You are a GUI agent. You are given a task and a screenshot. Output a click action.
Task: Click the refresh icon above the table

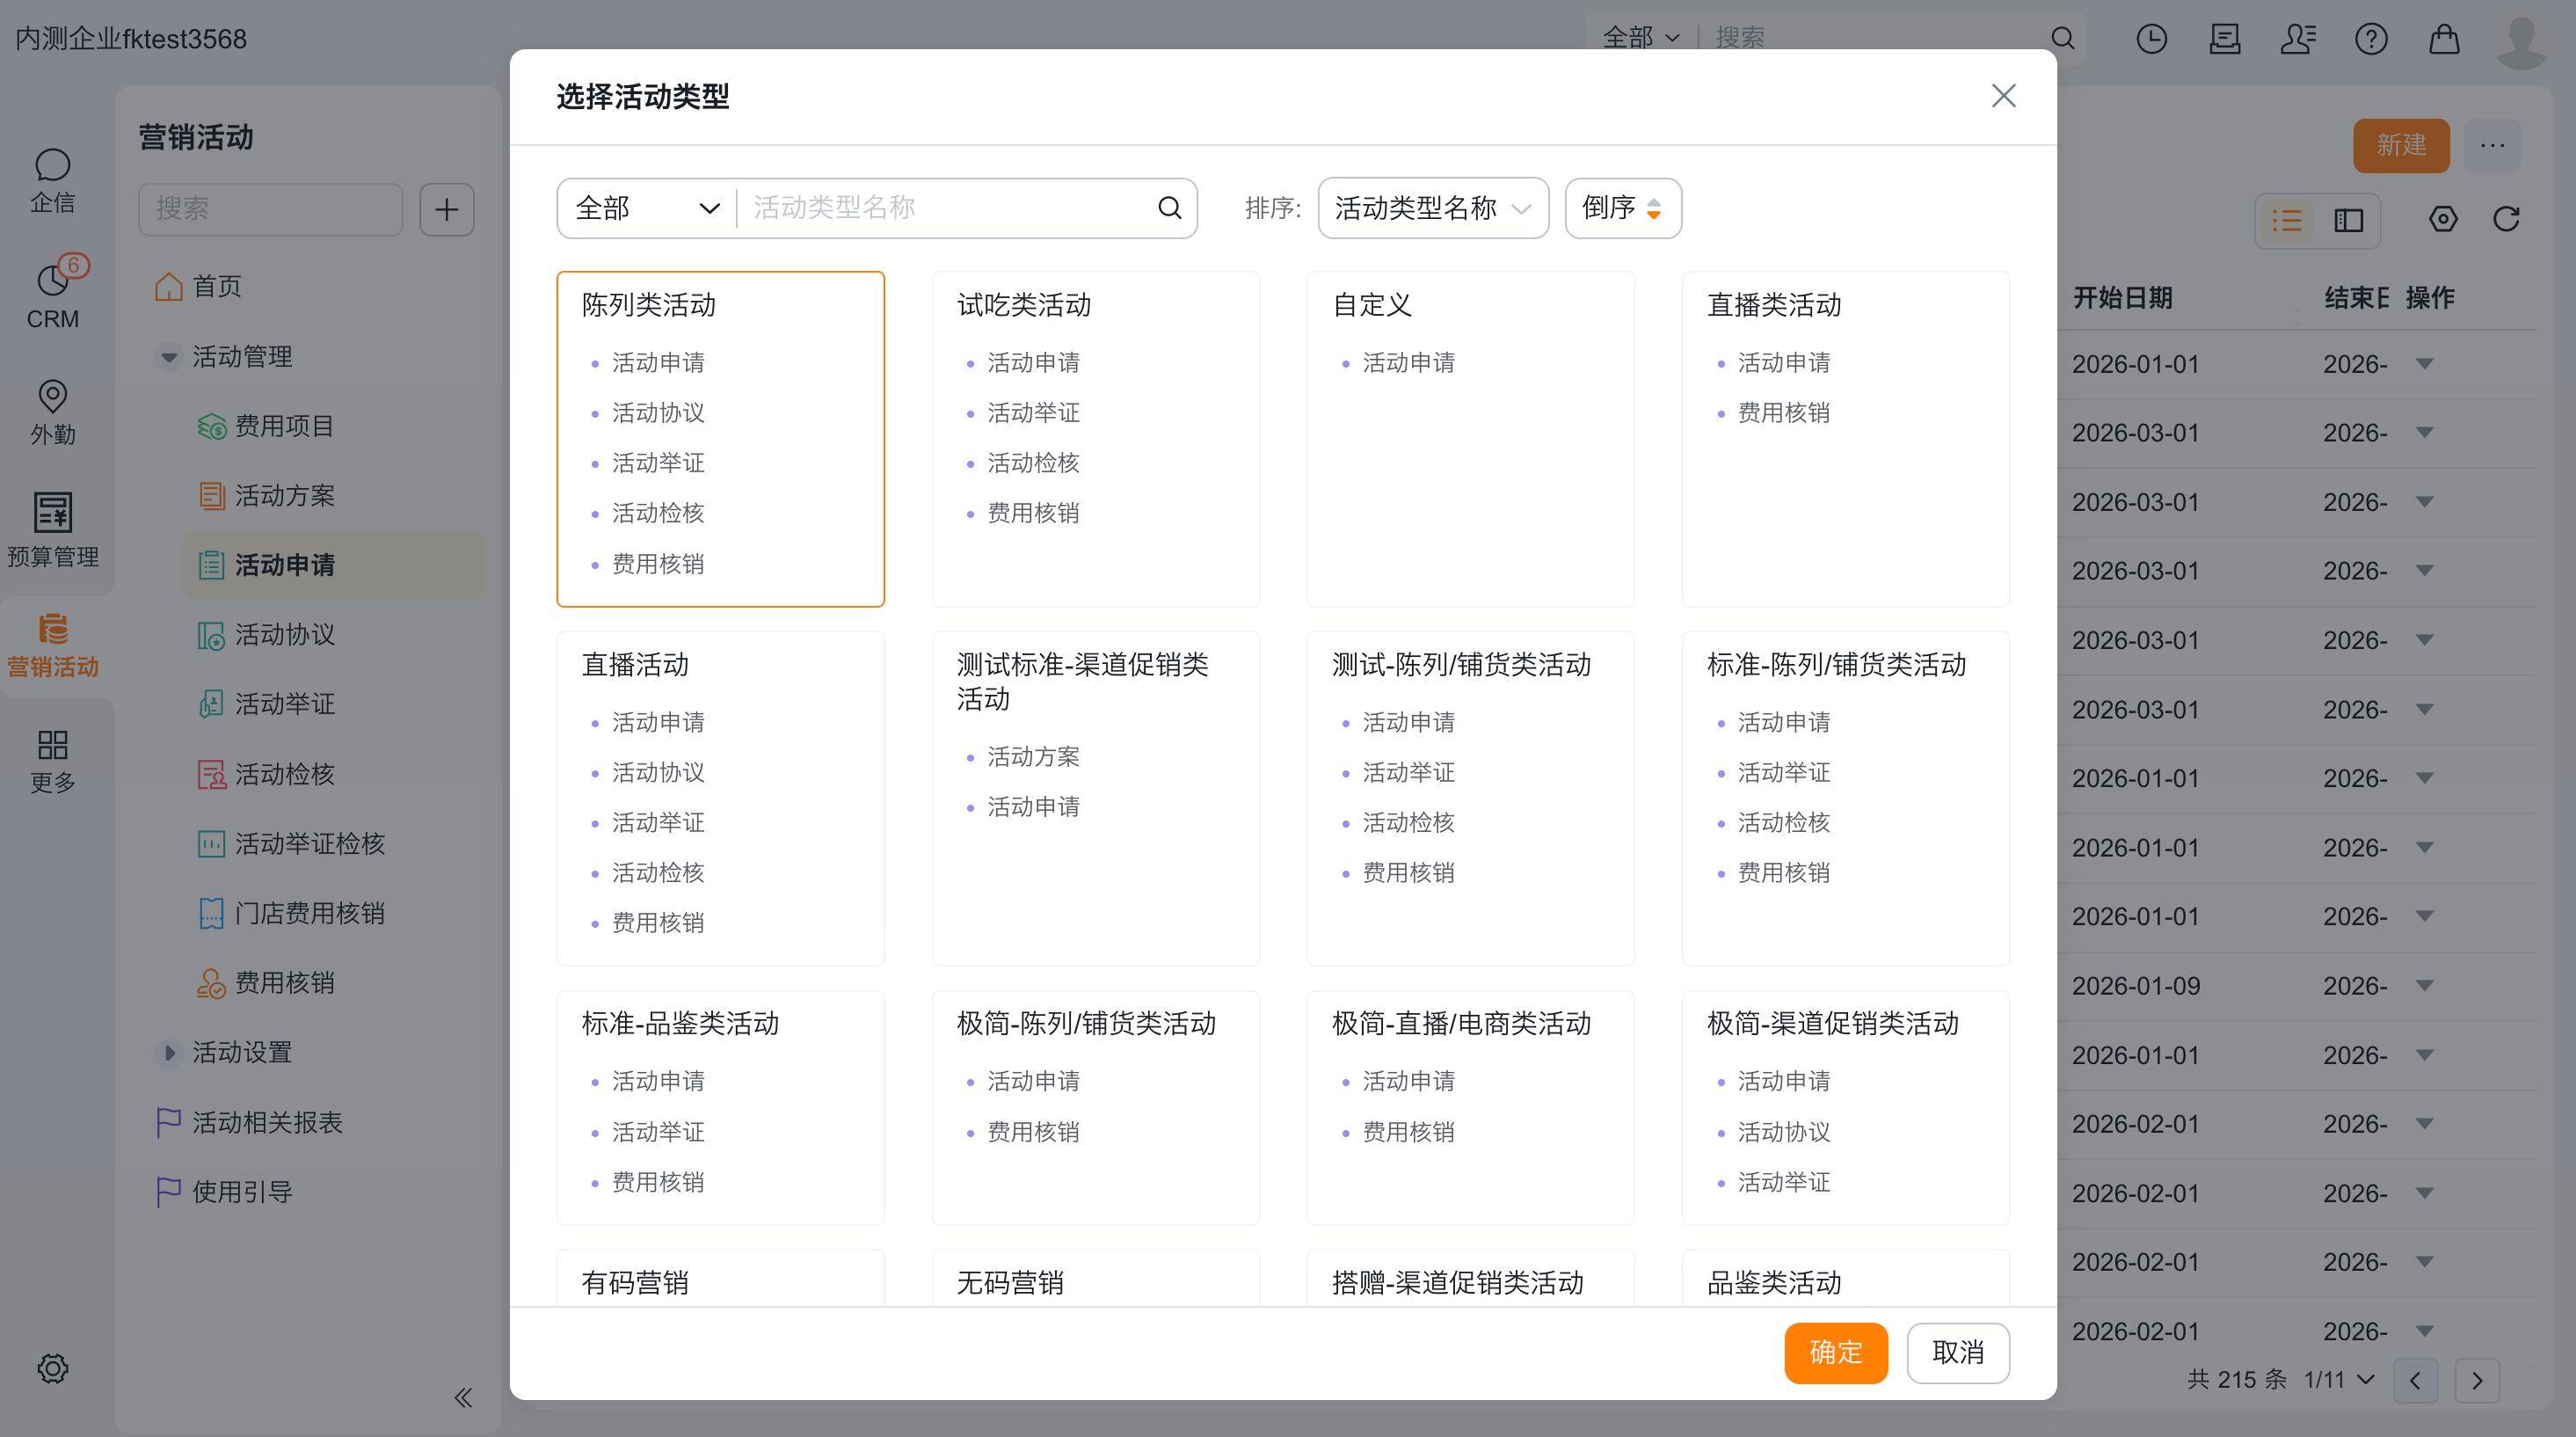coord(2505,219)
